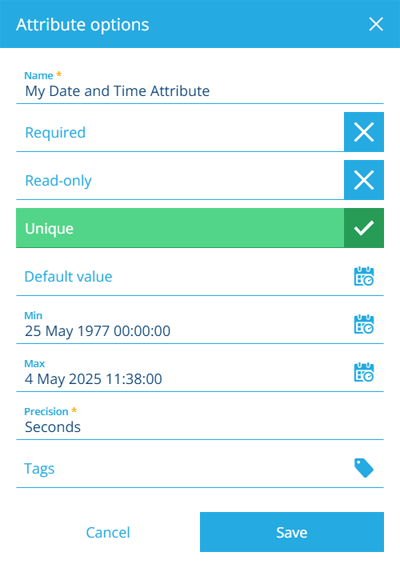The height and width of the screenshot is (568, 400).
Task: Focus the Name field with My Date and Time Attribute
Action: pyautogui.click(x=200, y=87)
